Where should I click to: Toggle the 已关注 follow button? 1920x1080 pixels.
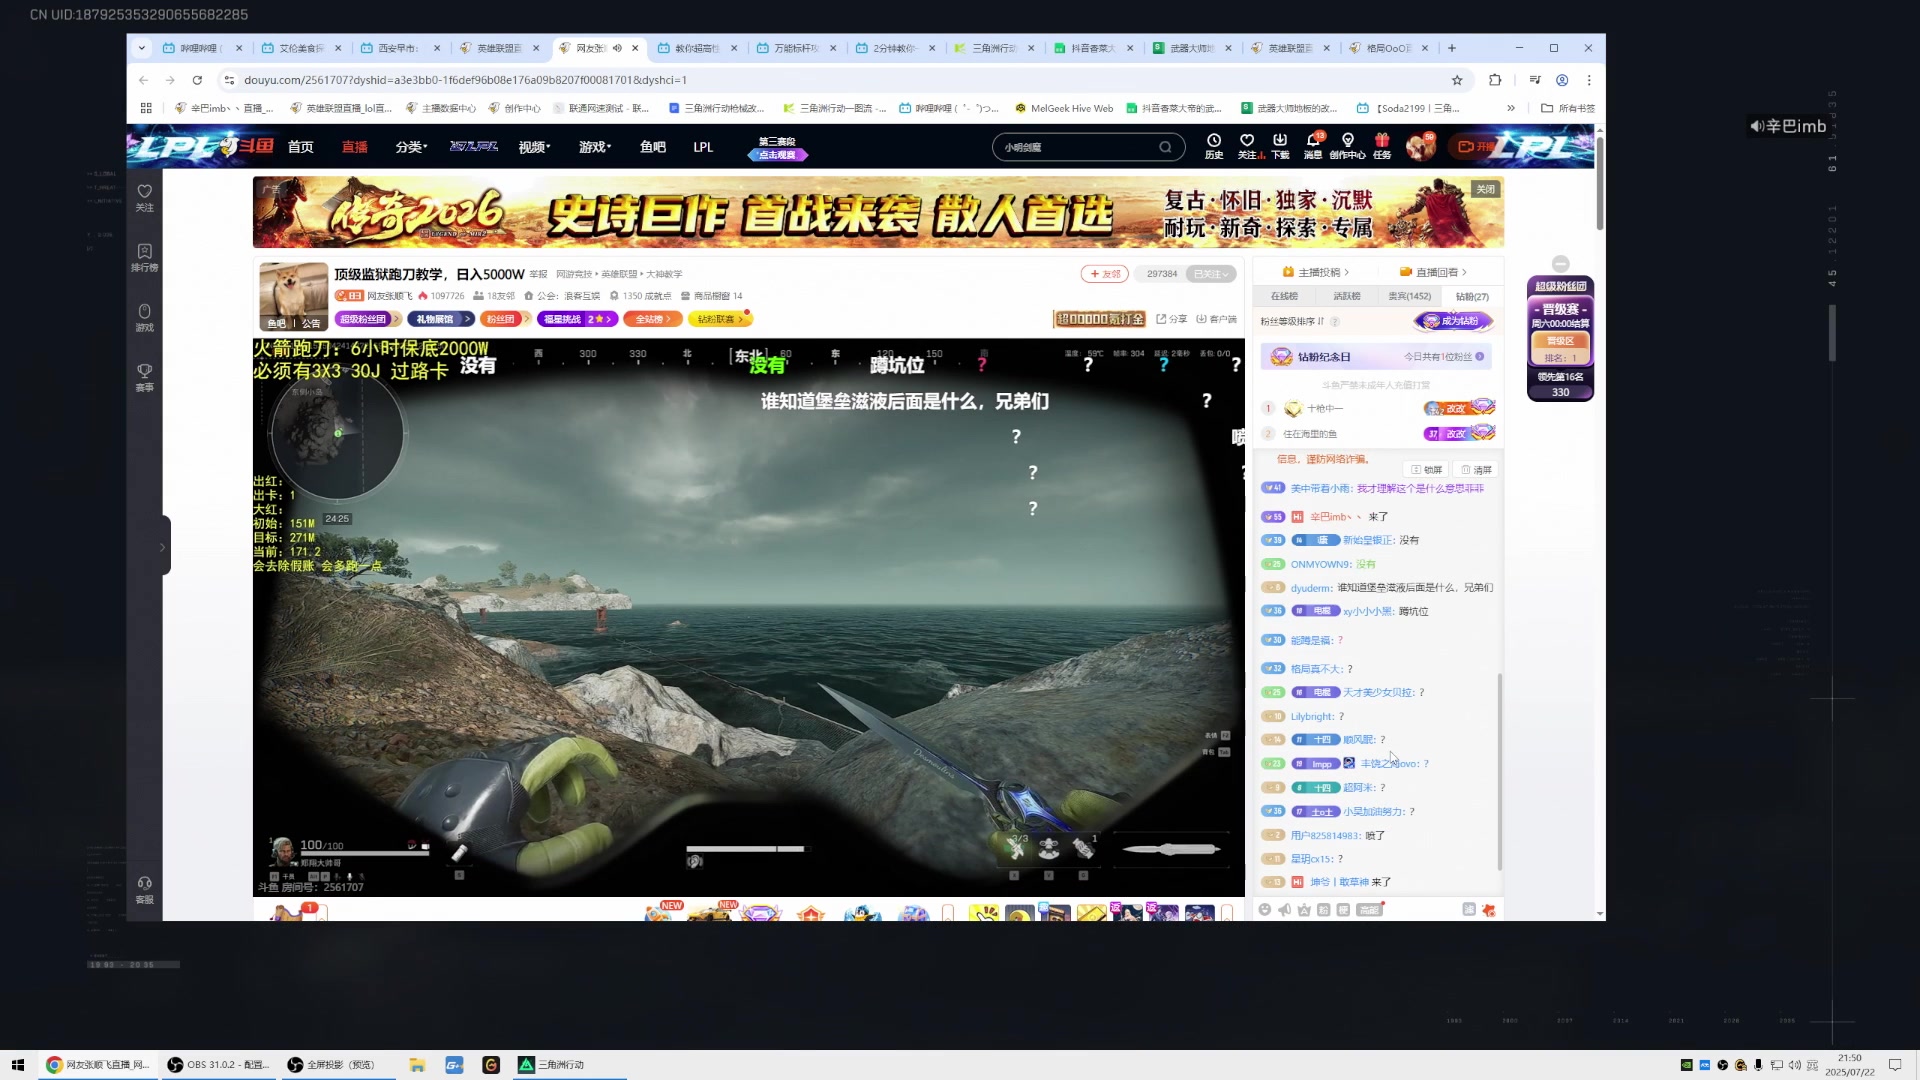(x=1210, y=274)
